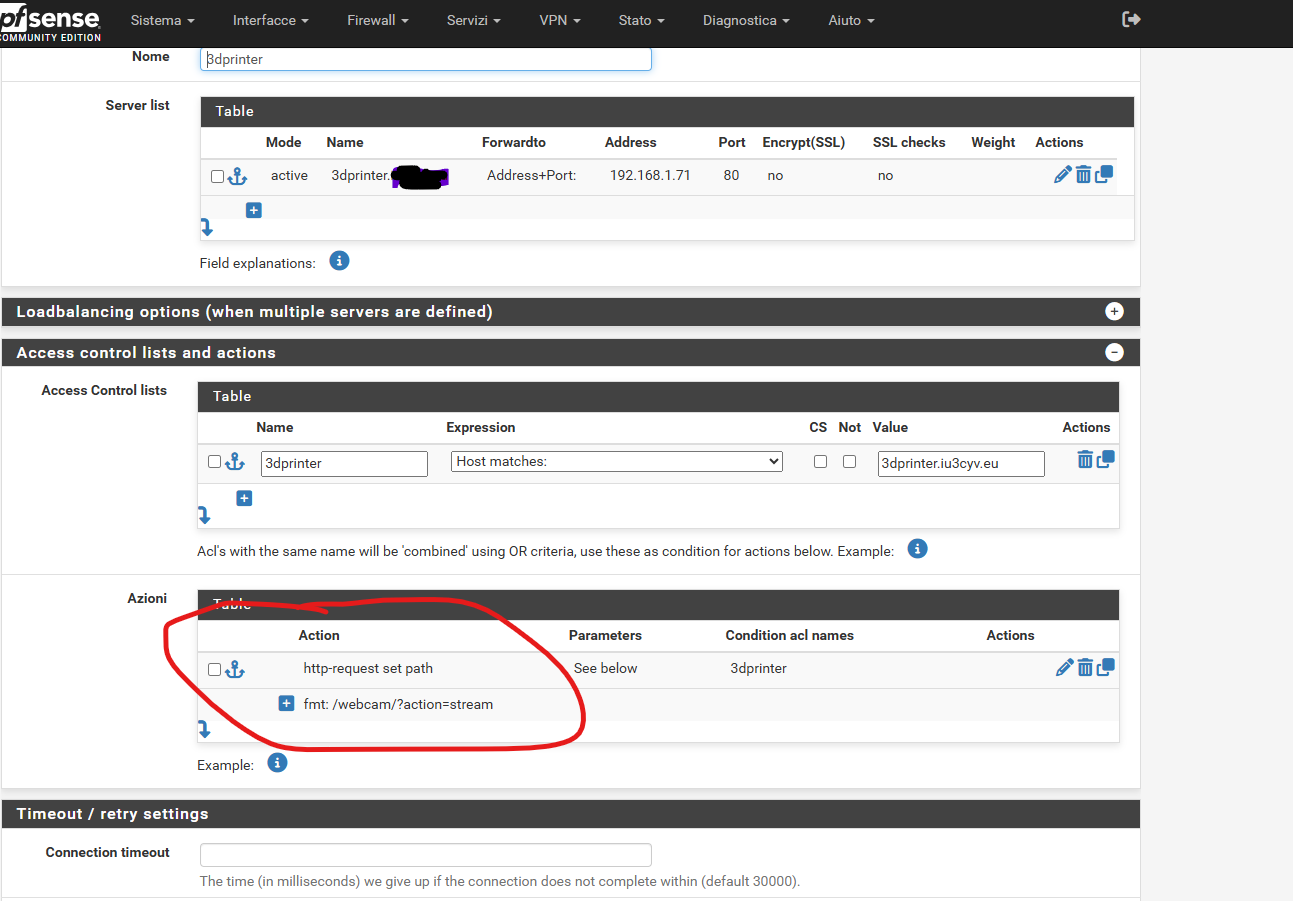
Task: Add a new row to Server list
Action: (x=254, y=210)
